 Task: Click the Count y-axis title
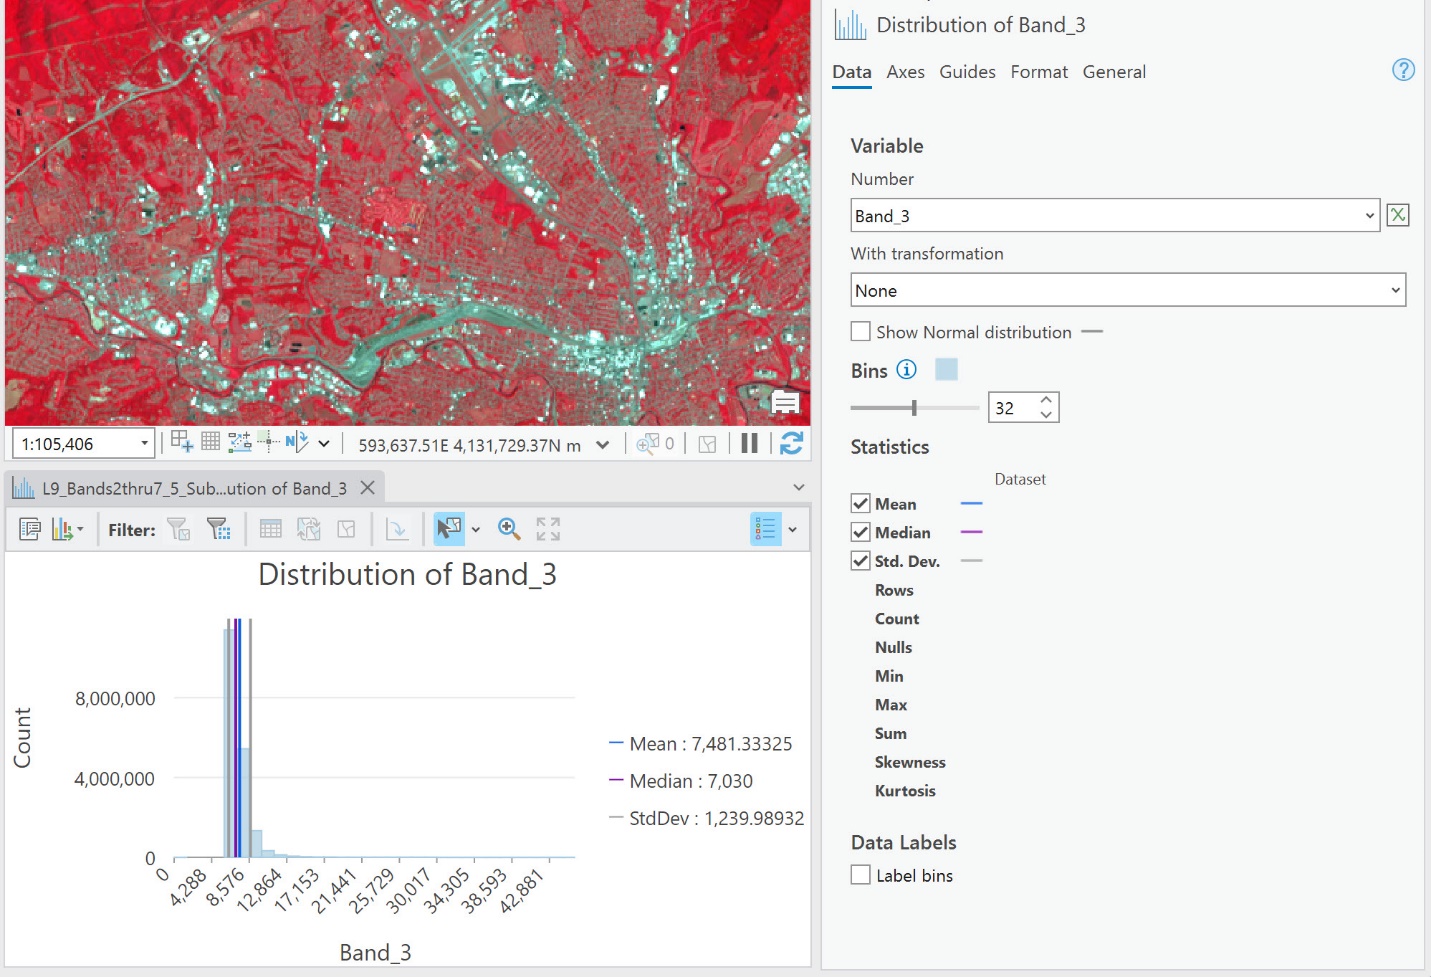pyautogui.click(x=22, y=738)
